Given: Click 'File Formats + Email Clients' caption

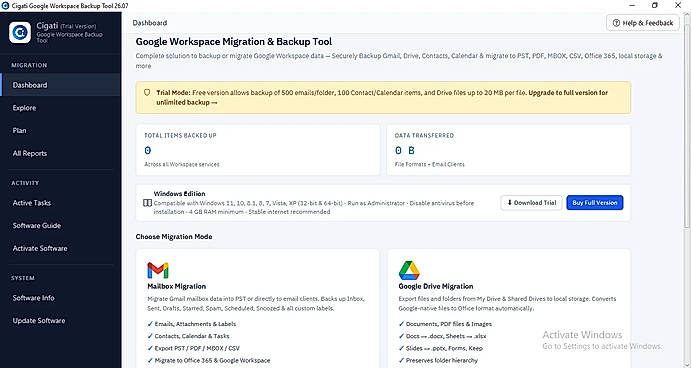Looking at the screenshot, I should (x=430, y=164).
